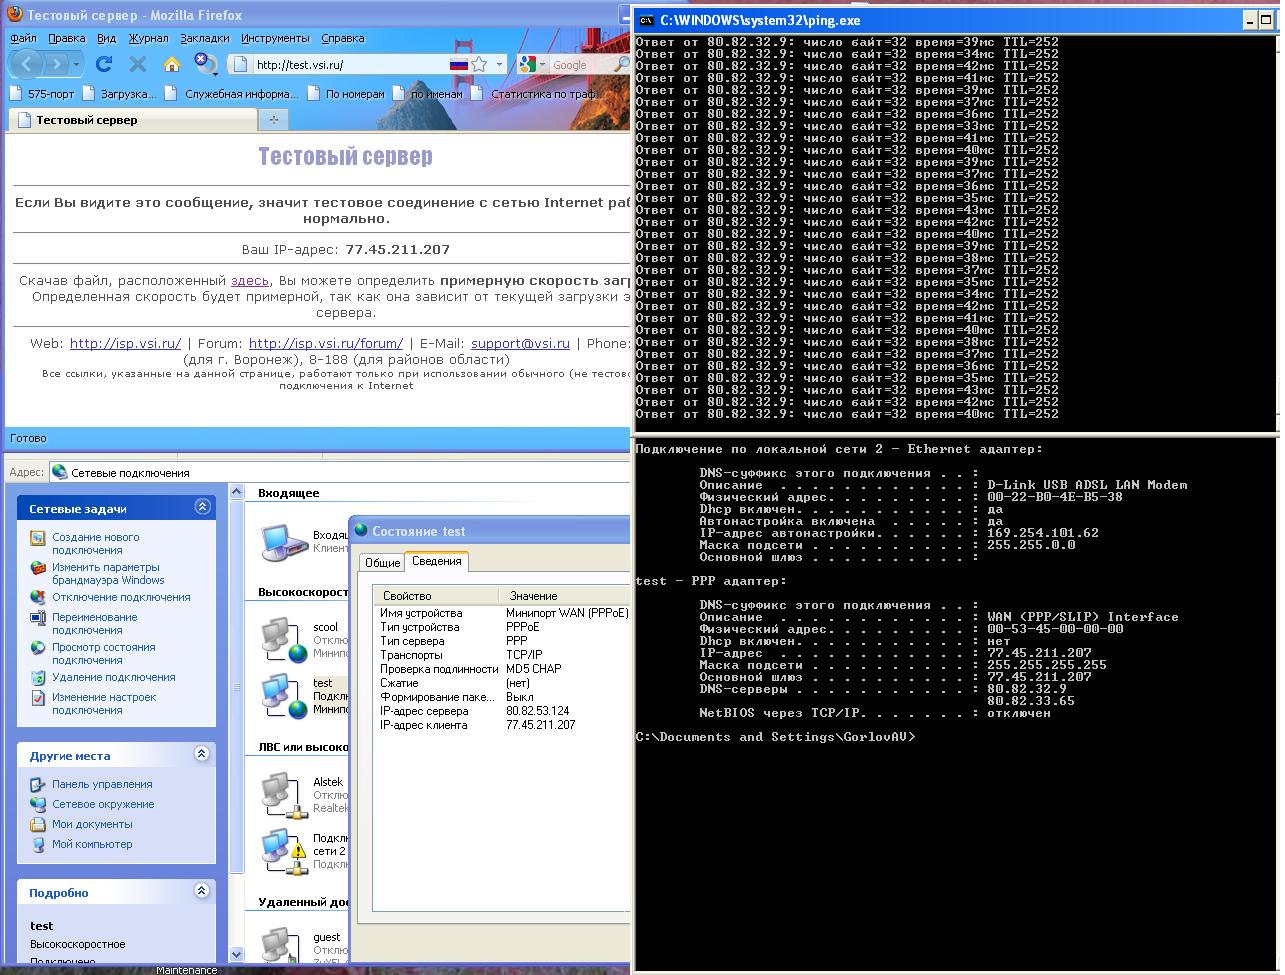The width and height of the screenshot is (1285, 975).
Task: Click the Удаление подключения icon
Action: point(36,678)
